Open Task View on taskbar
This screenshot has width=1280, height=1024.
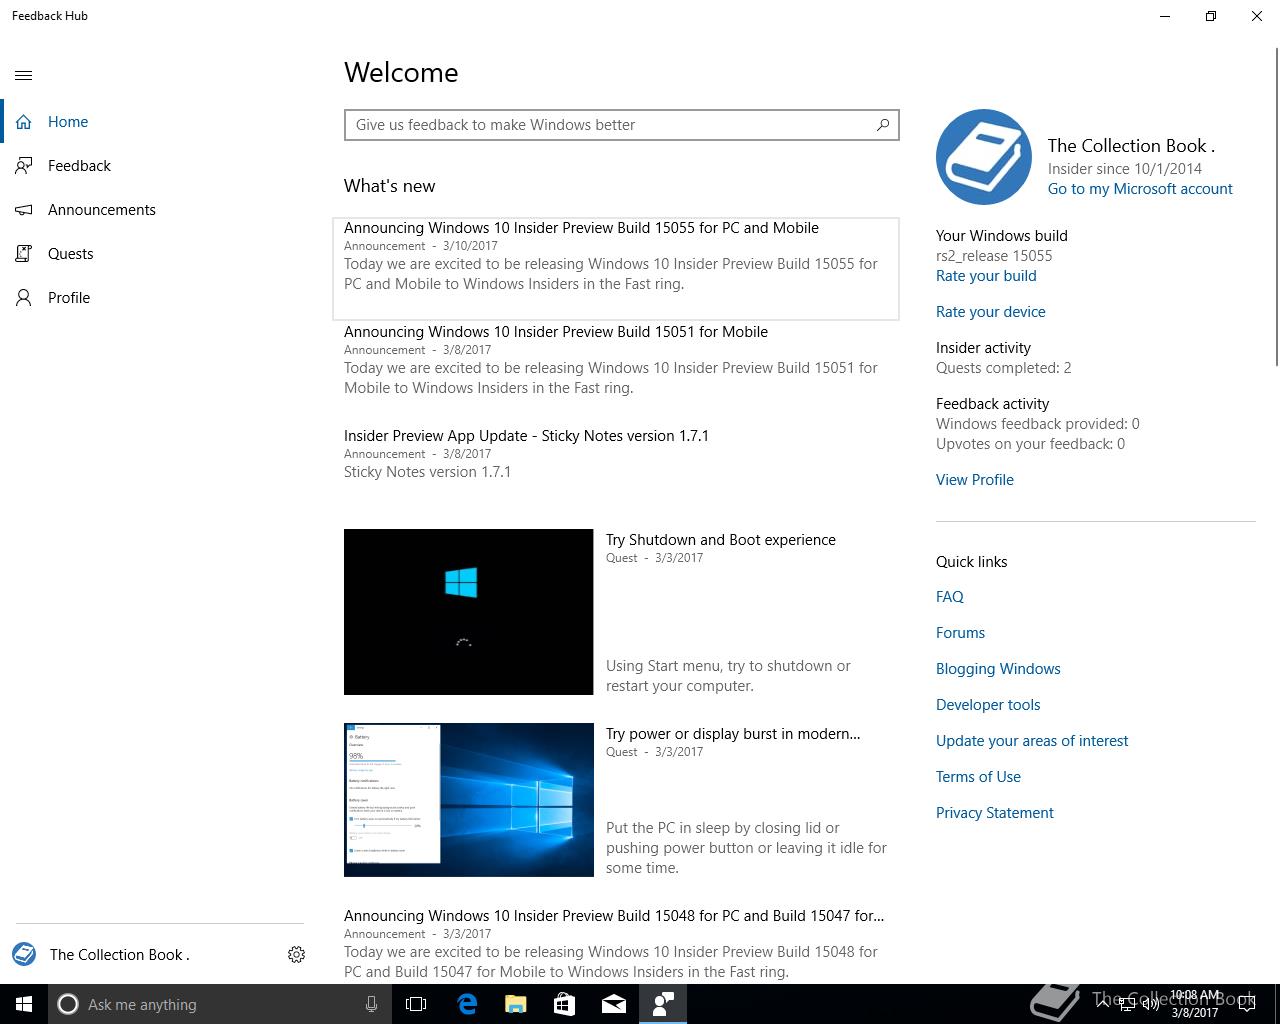coord(416,1004)
